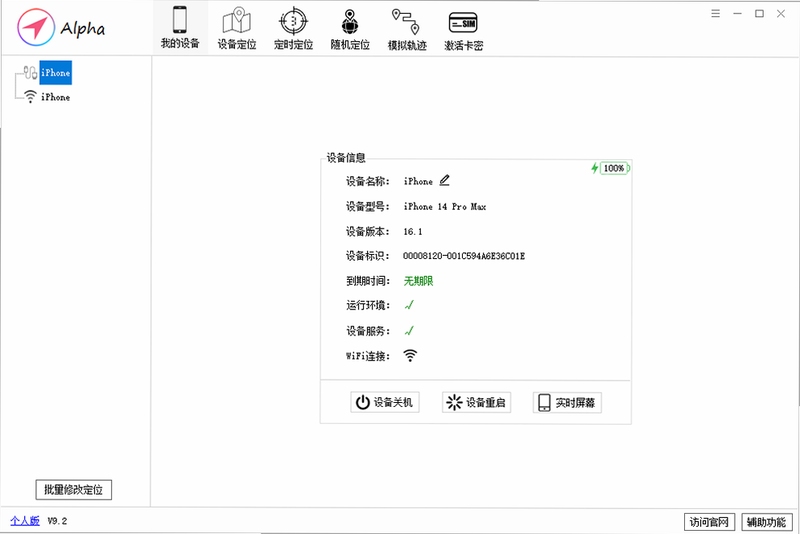The height and width of the screenshot is (534, 800).
Task: Maximize the application window
Action: pos(759,14)
